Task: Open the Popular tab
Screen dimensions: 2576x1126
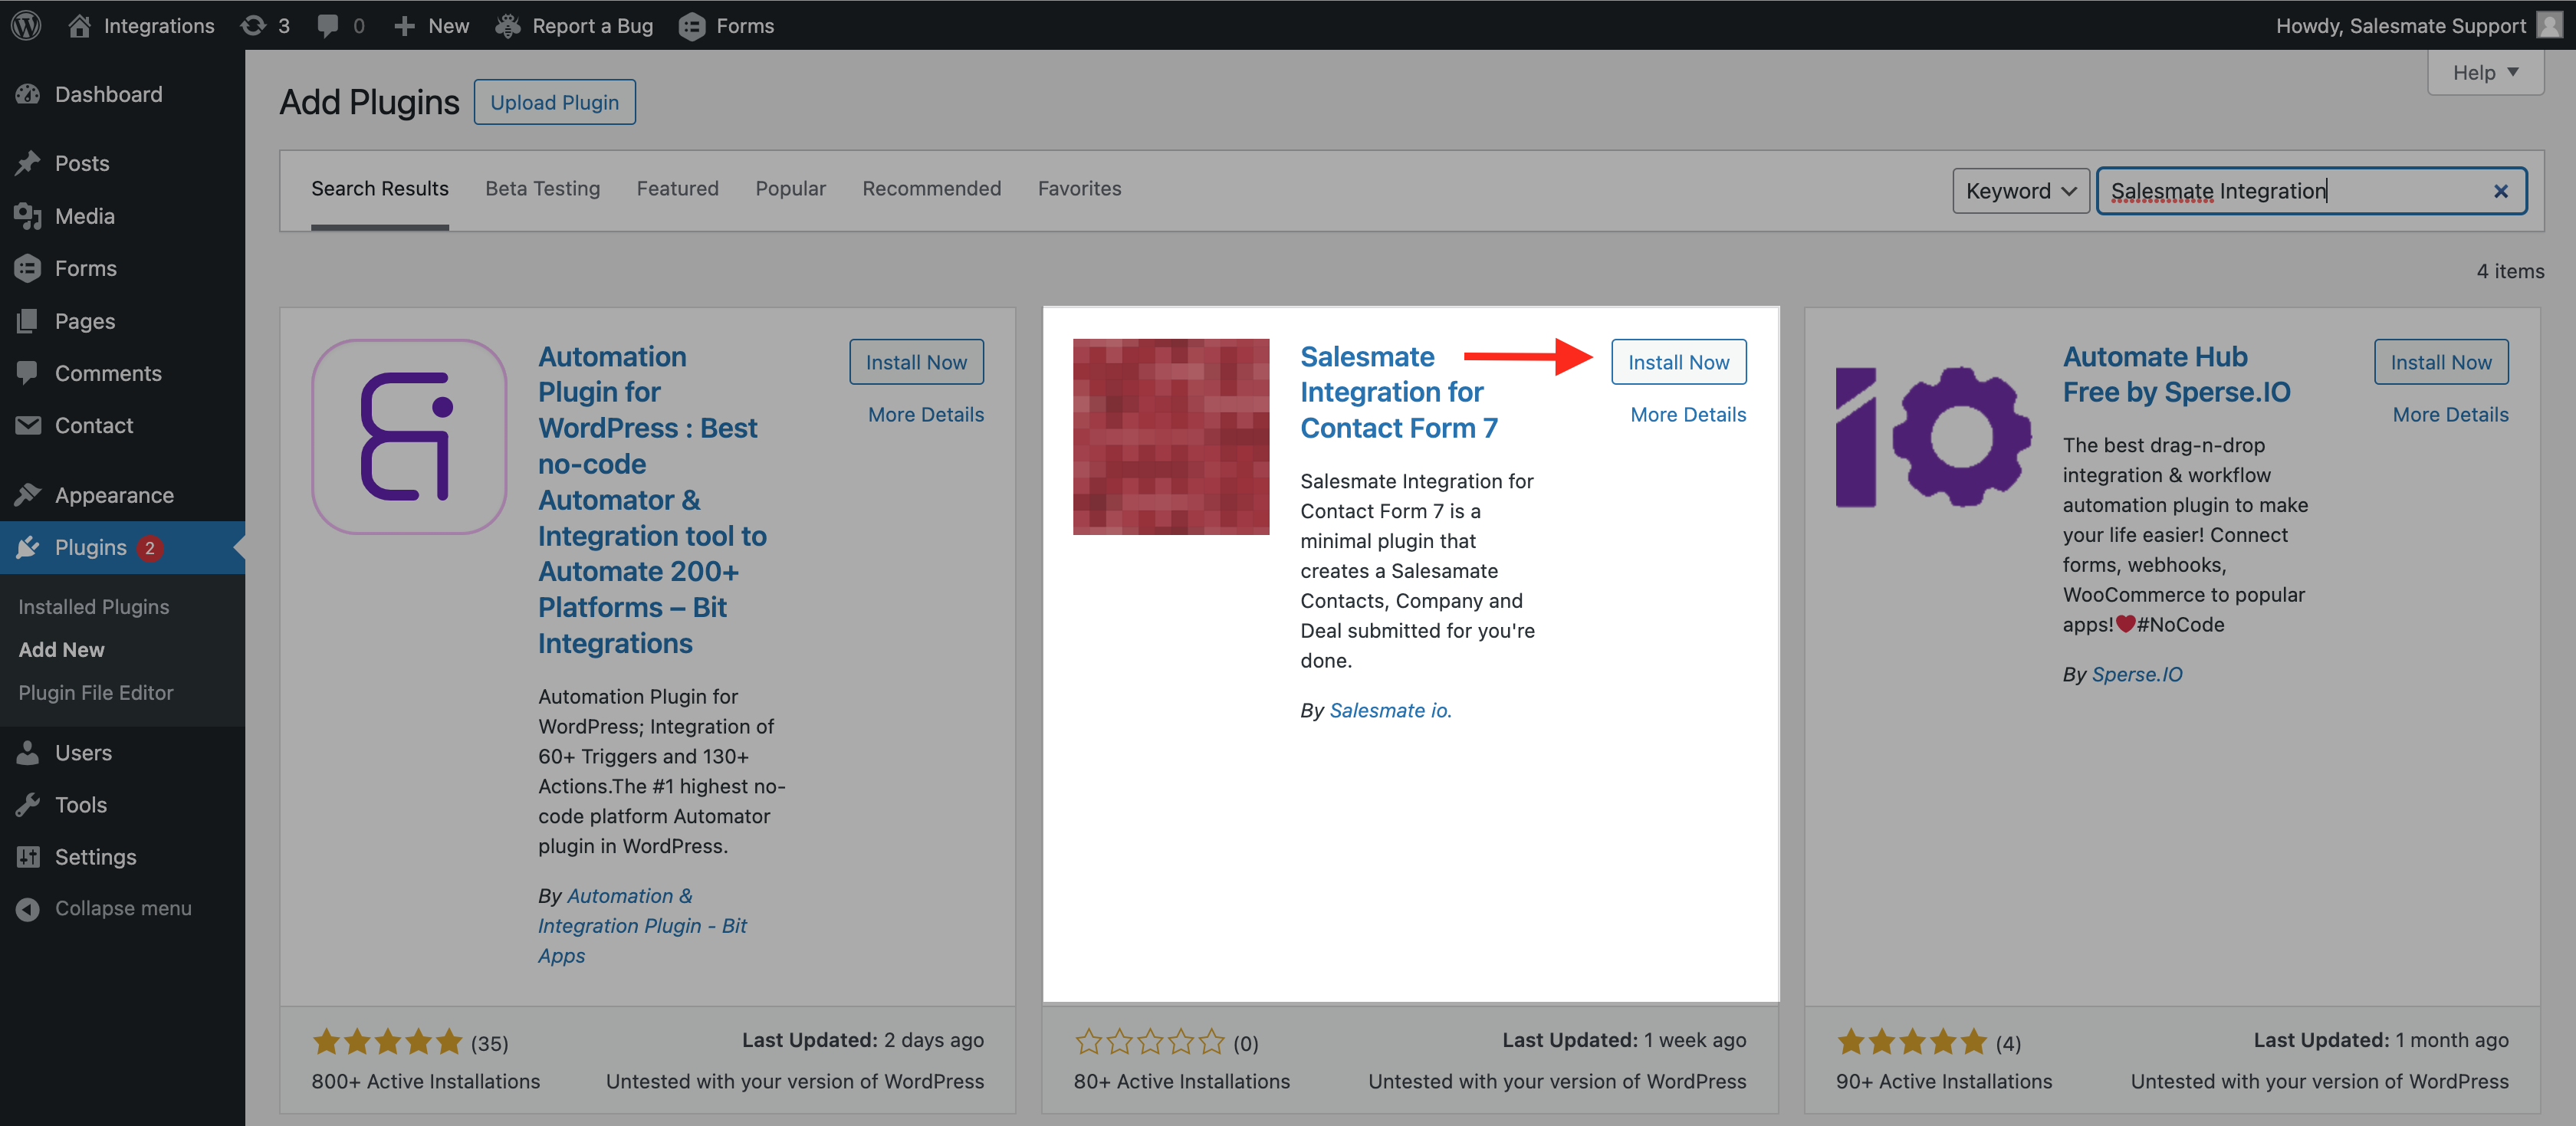Action: pos(790,189)
